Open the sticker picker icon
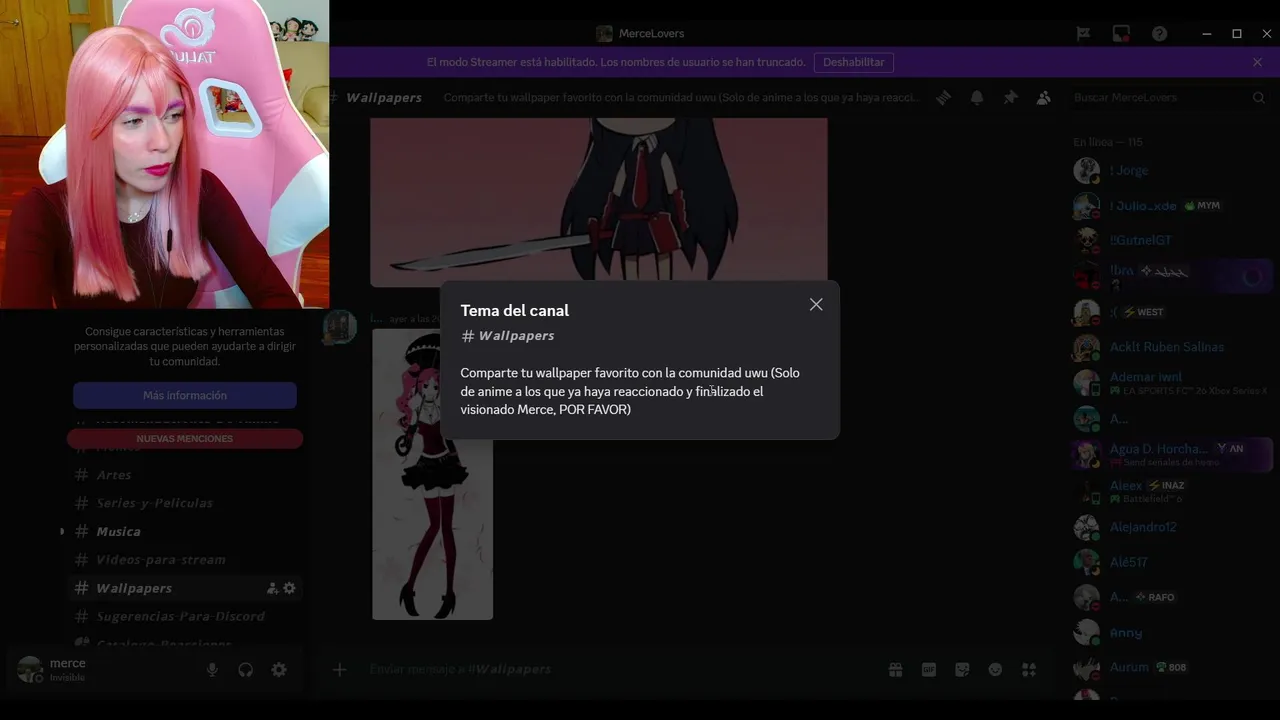 (x=962, y=669)
